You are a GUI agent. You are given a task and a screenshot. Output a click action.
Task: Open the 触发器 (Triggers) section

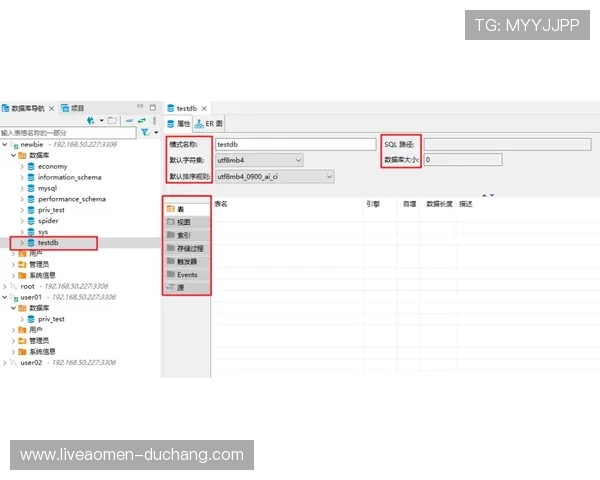tap(187, 261)
